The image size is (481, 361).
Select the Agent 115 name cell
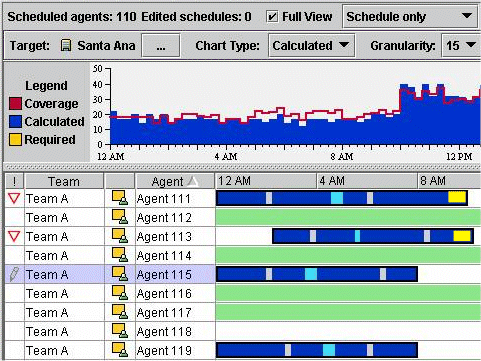[x=175, y=275]
